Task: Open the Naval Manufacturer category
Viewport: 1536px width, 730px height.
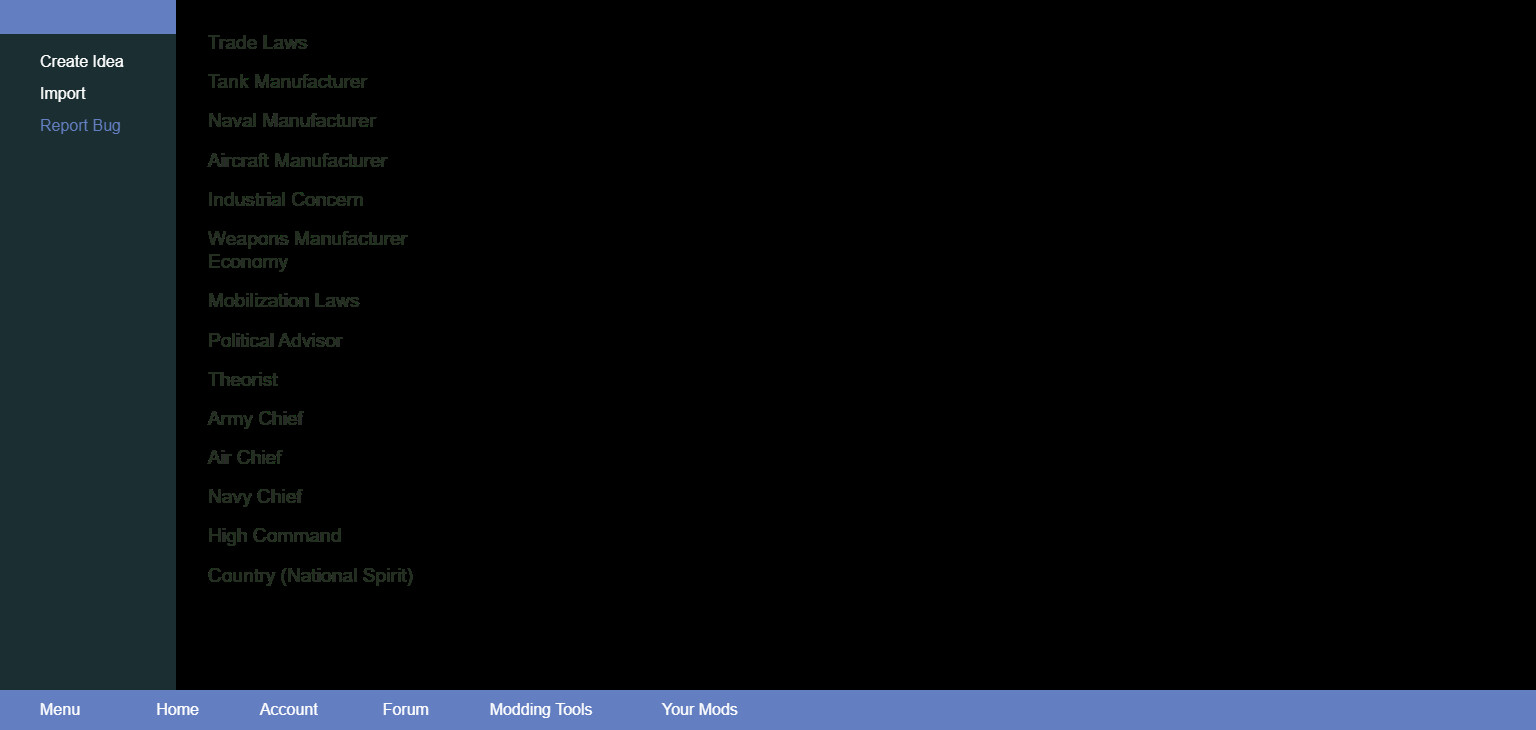Action: (x=291, y=121)
